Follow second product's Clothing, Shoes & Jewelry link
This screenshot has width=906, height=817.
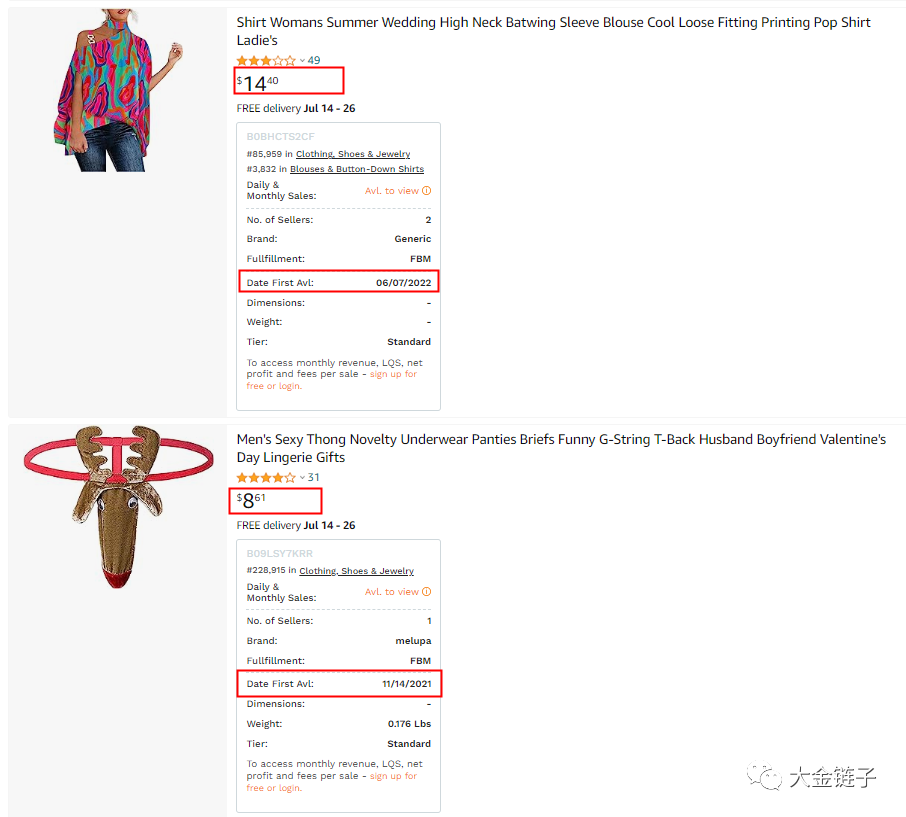[357, 571]
